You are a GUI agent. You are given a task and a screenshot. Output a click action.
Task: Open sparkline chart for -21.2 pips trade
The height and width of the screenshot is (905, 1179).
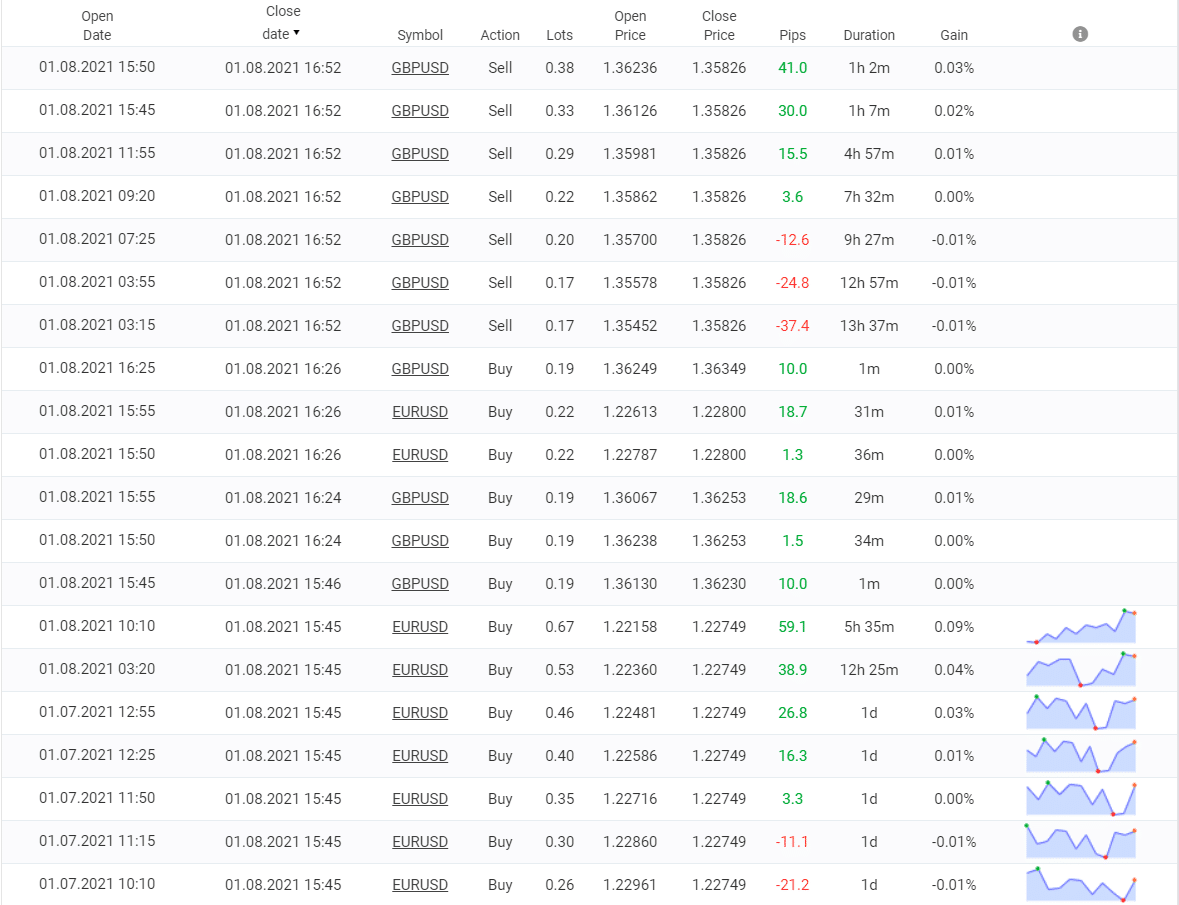(1080, 884)
